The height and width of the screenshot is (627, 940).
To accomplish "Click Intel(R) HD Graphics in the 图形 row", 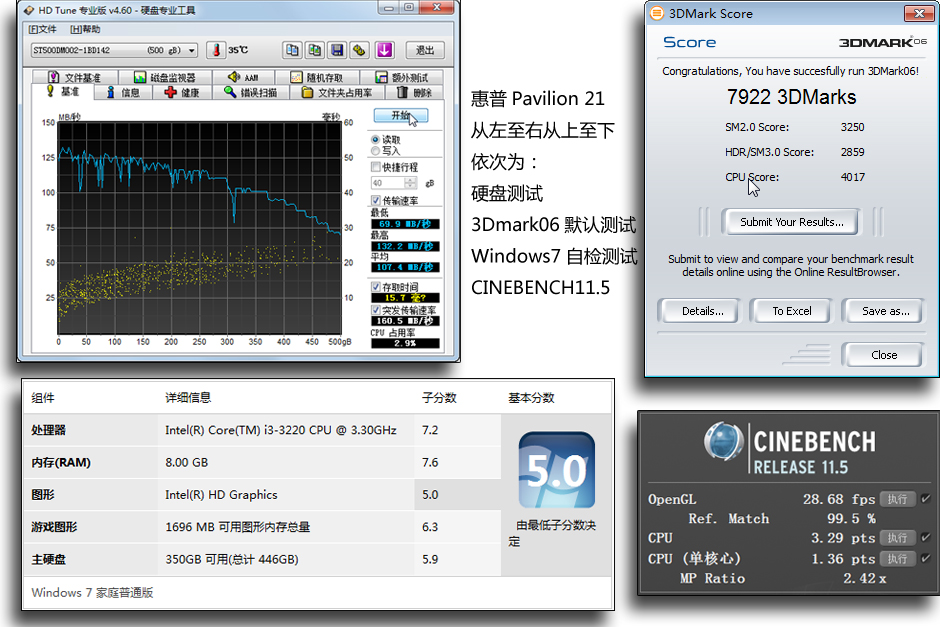I will pyautogui.click(x=221, y=495).
